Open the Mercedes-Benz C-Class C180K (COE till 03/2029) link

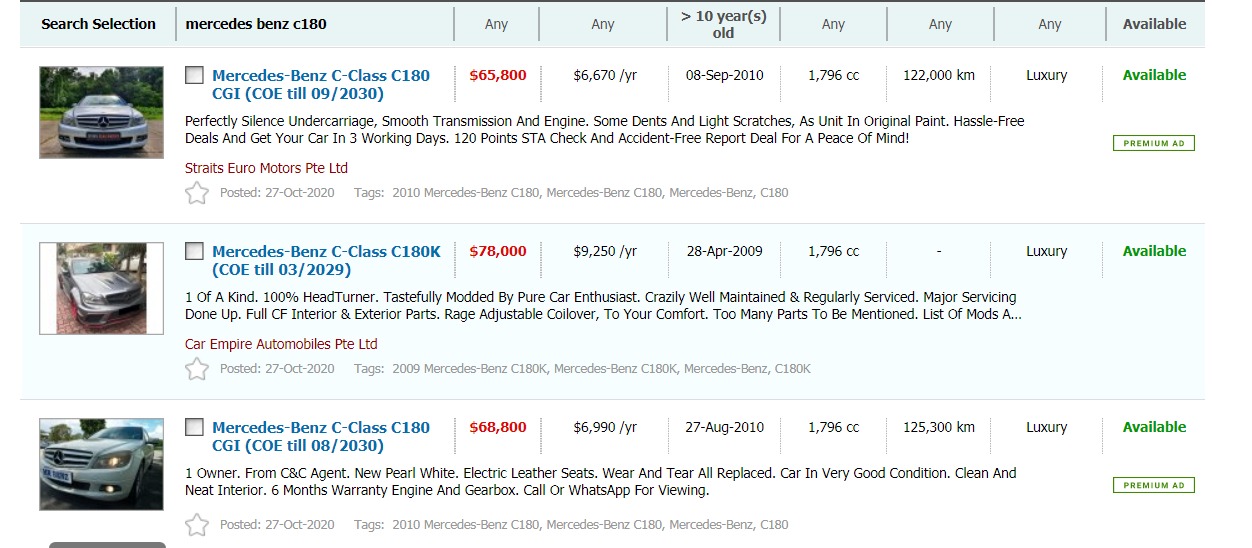[x=326, y=260]
